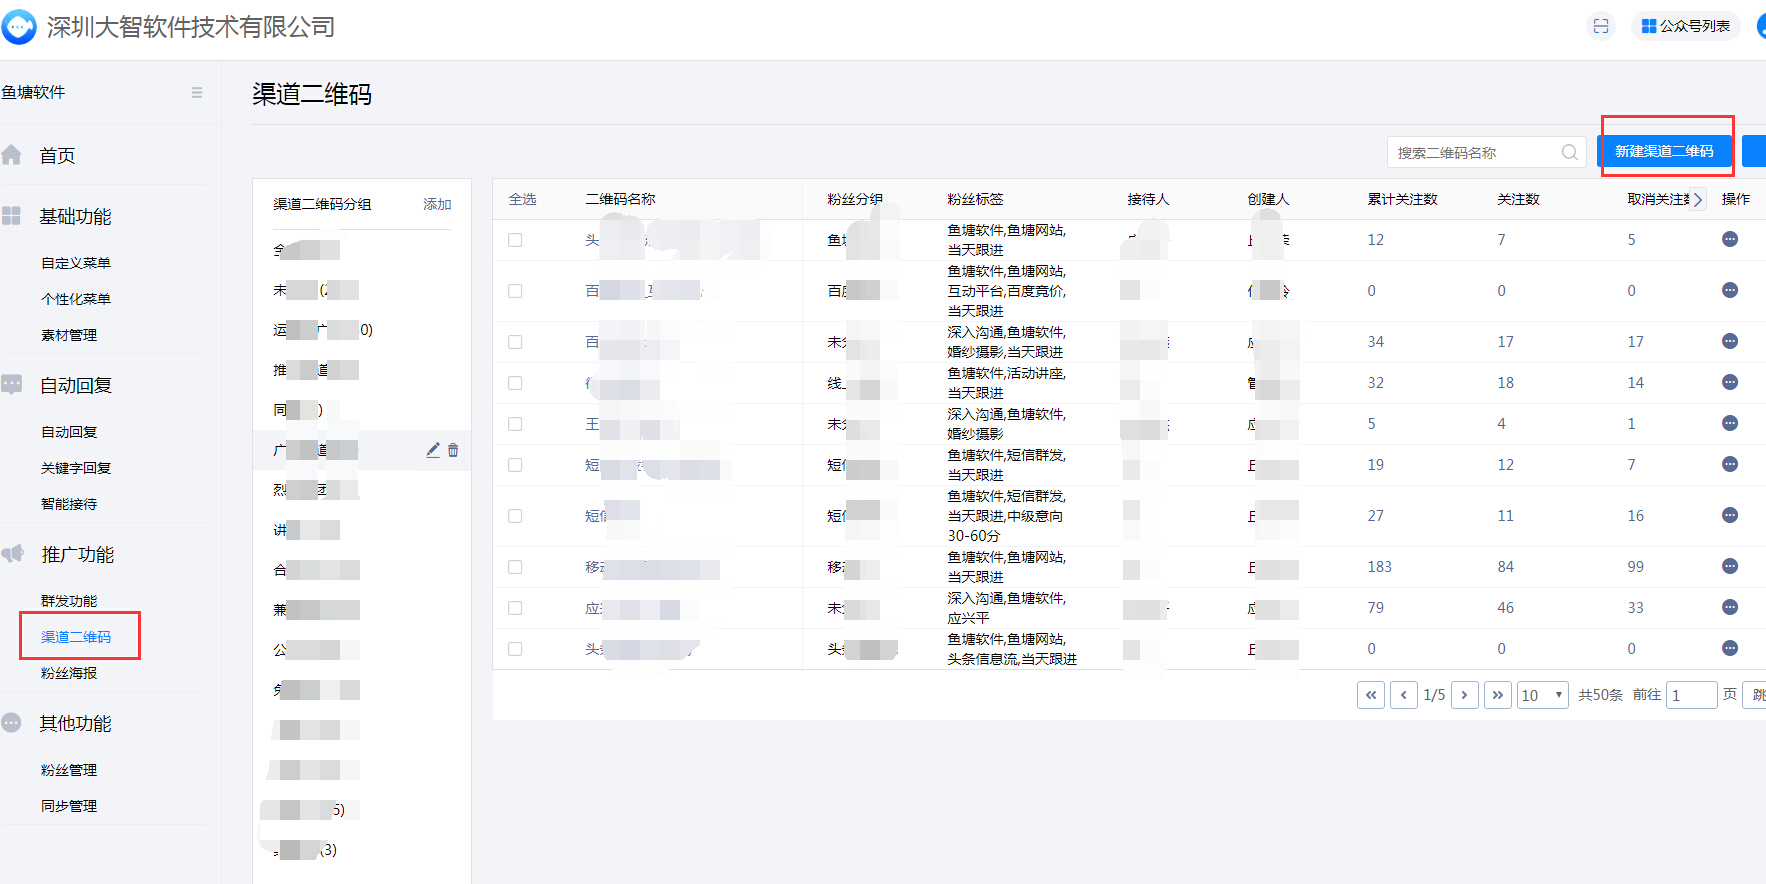Click 自动回复 chat bubble icon
Image resolution: width=1766 pixels, height=884 pixels.
click(x=12, y=385)
